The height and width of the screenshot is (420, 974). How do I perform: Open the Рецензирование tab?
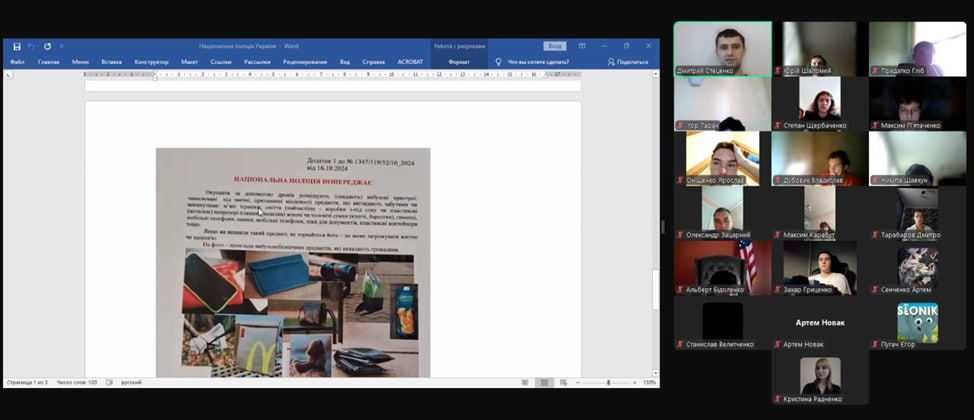click(x=305, y=62)
